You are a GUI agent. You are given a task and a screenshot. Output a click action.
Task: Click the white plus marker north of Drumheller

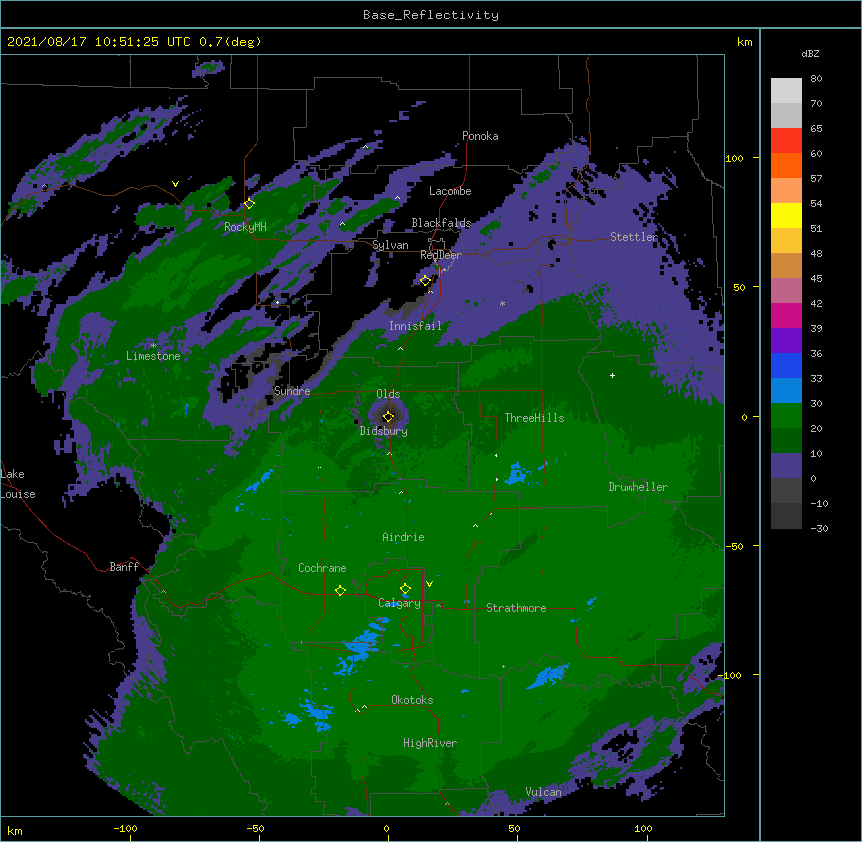point(612,375)
